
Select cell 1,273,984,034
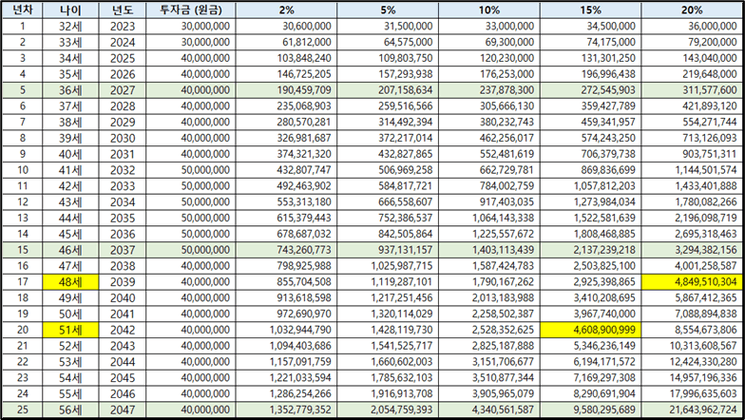(591, 202)
